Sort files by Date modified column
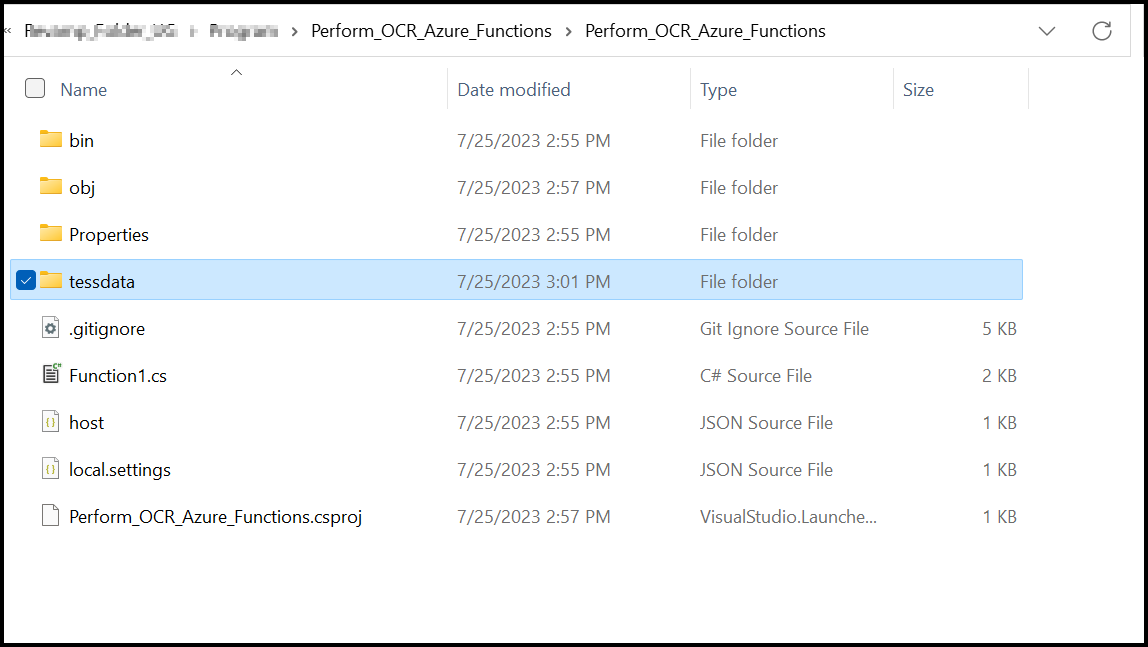 [513, 89]
